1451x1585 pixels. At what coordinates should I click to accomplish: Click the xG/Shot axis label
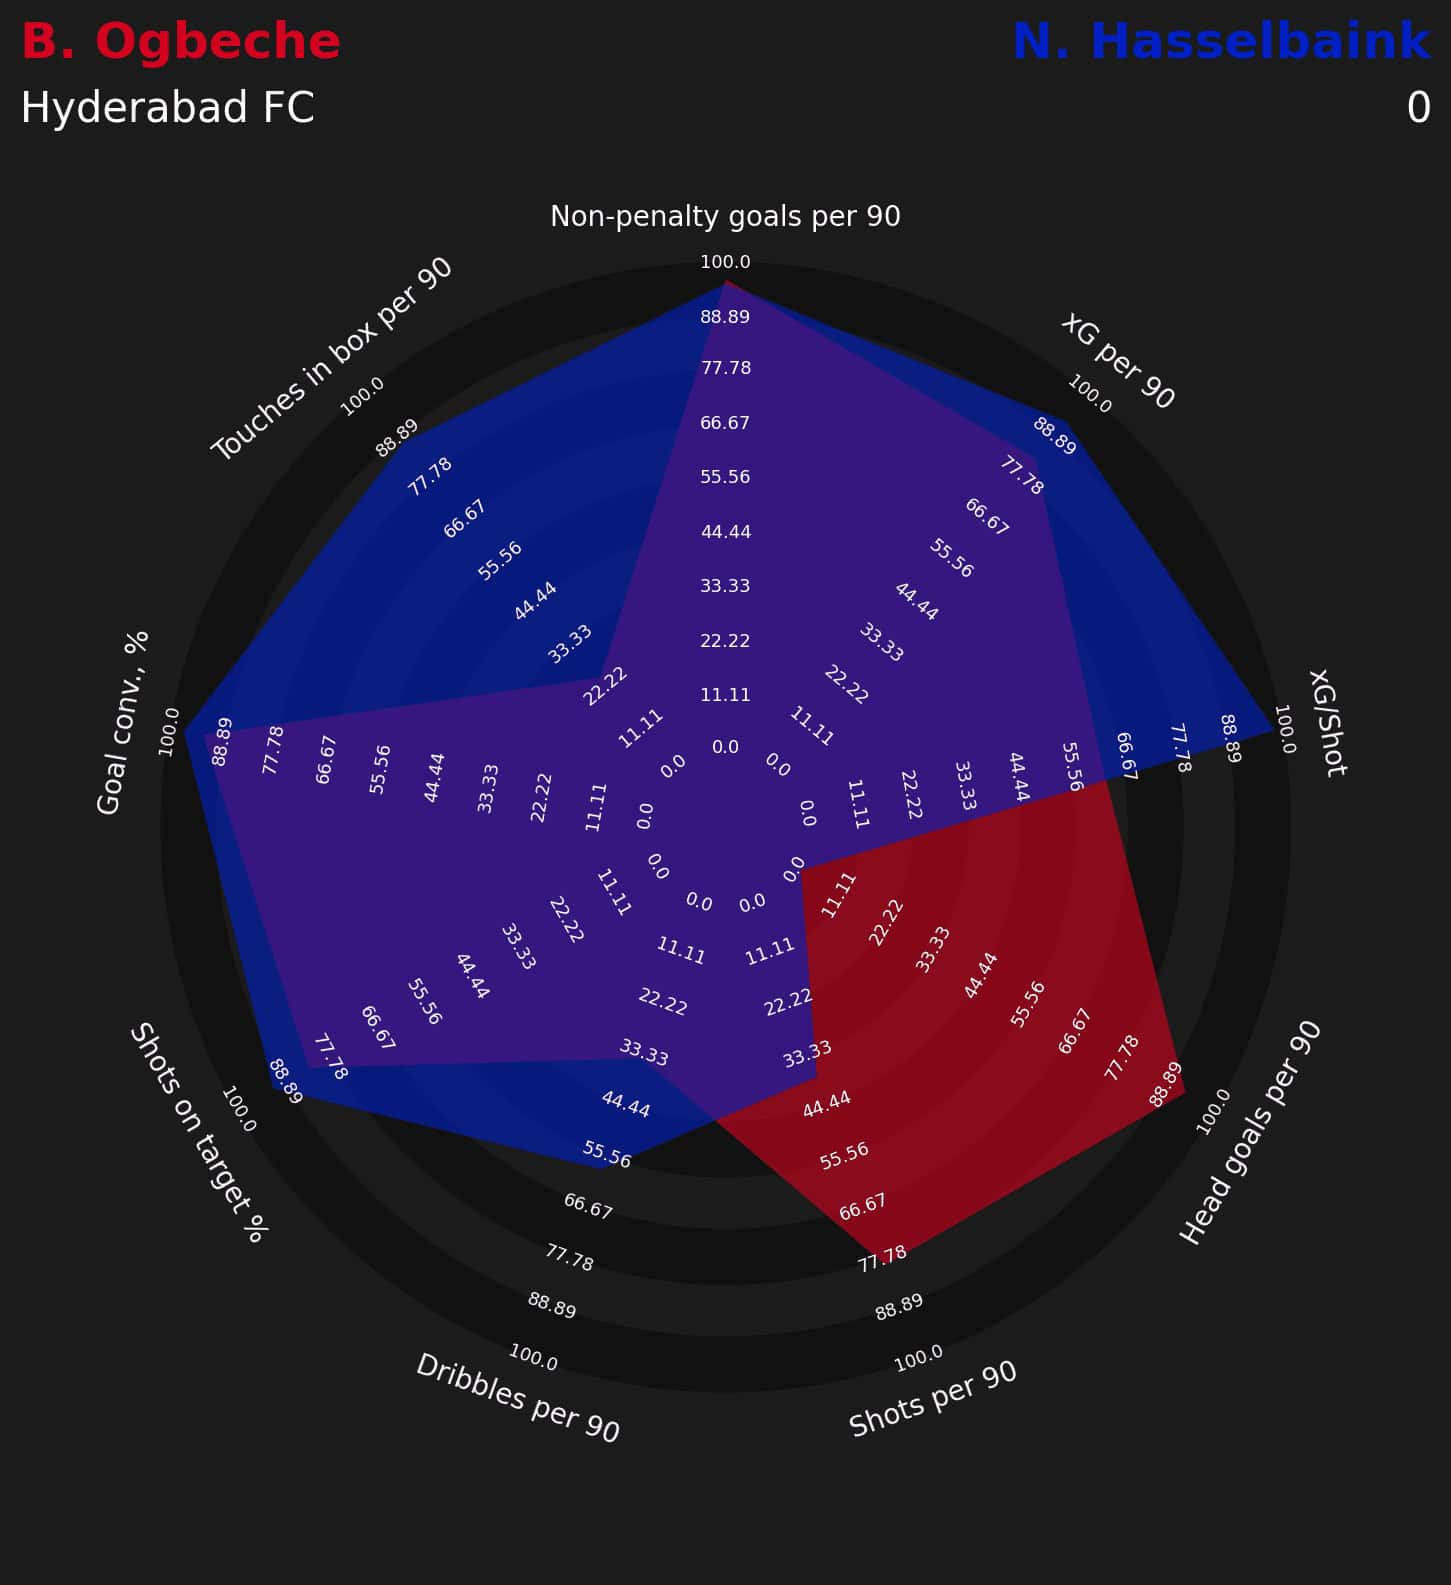click(1329, 722)
